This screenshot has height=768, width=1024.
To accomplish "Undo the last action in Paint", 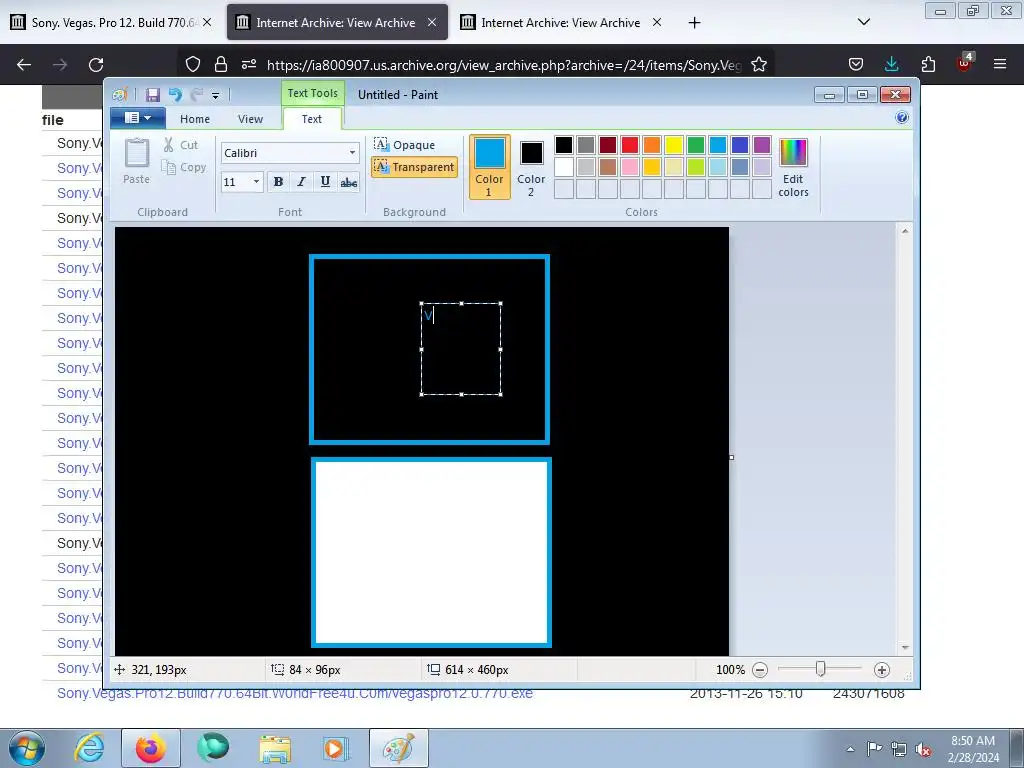I will [175, 95].
